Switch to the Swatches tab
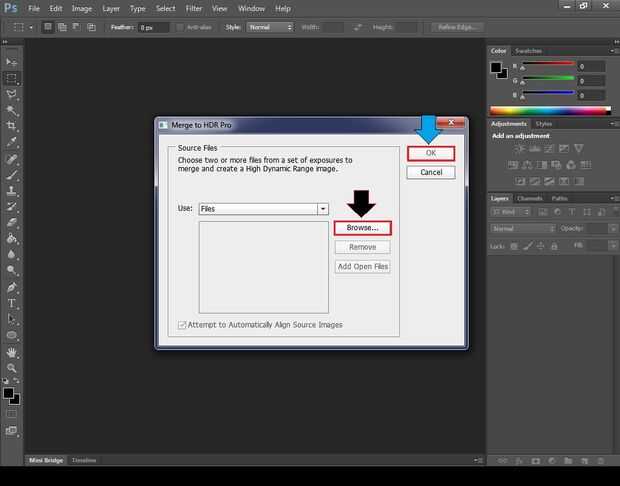This screenshot has height=486, width=620. [528, 51]
